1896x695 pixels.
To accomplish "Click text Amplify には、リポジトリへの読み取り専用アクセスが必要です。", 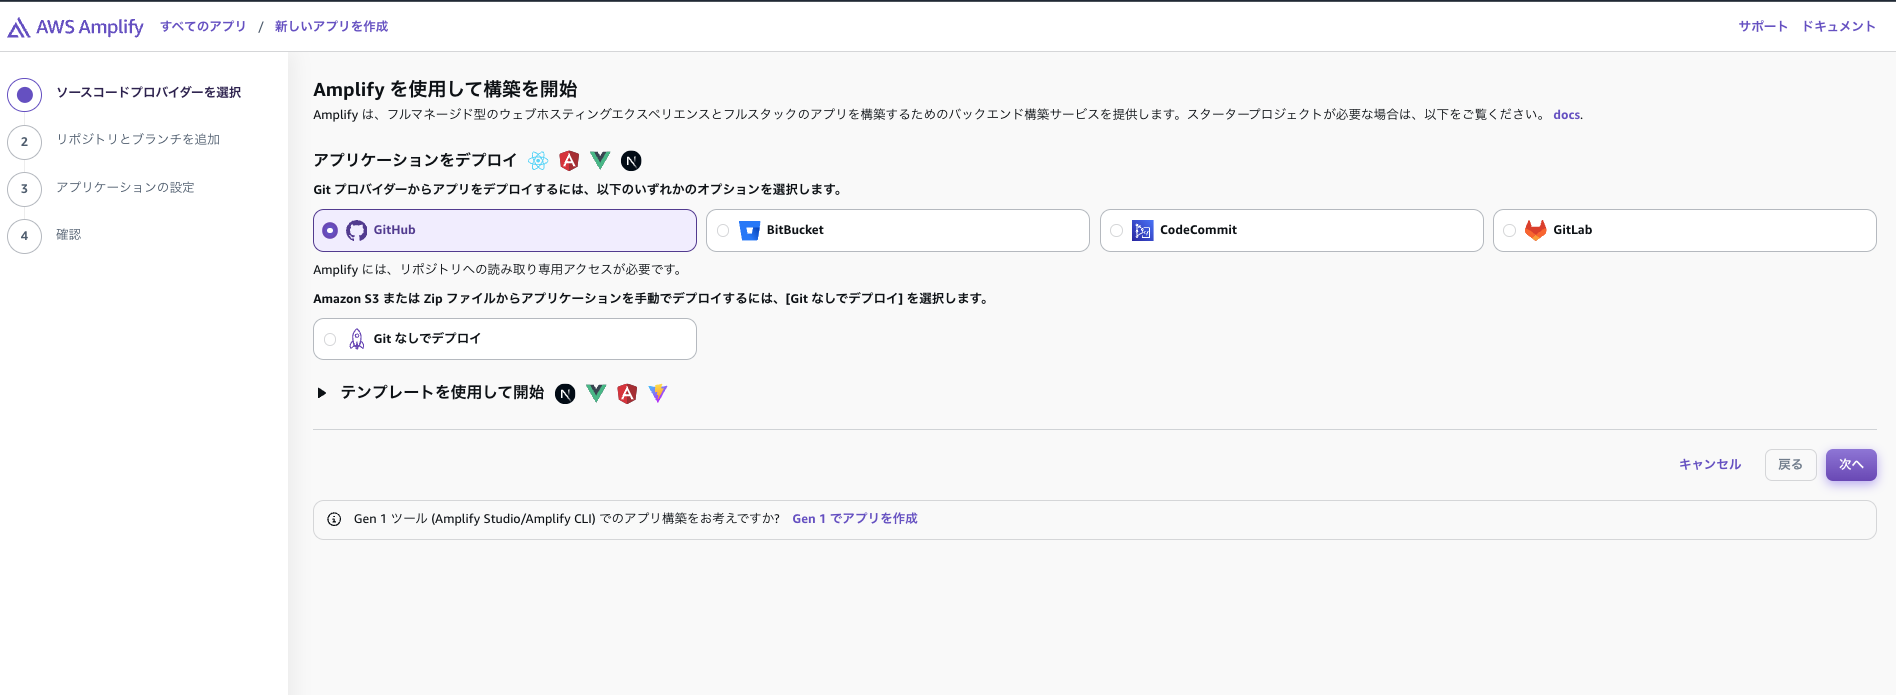I will coord(499,270).
